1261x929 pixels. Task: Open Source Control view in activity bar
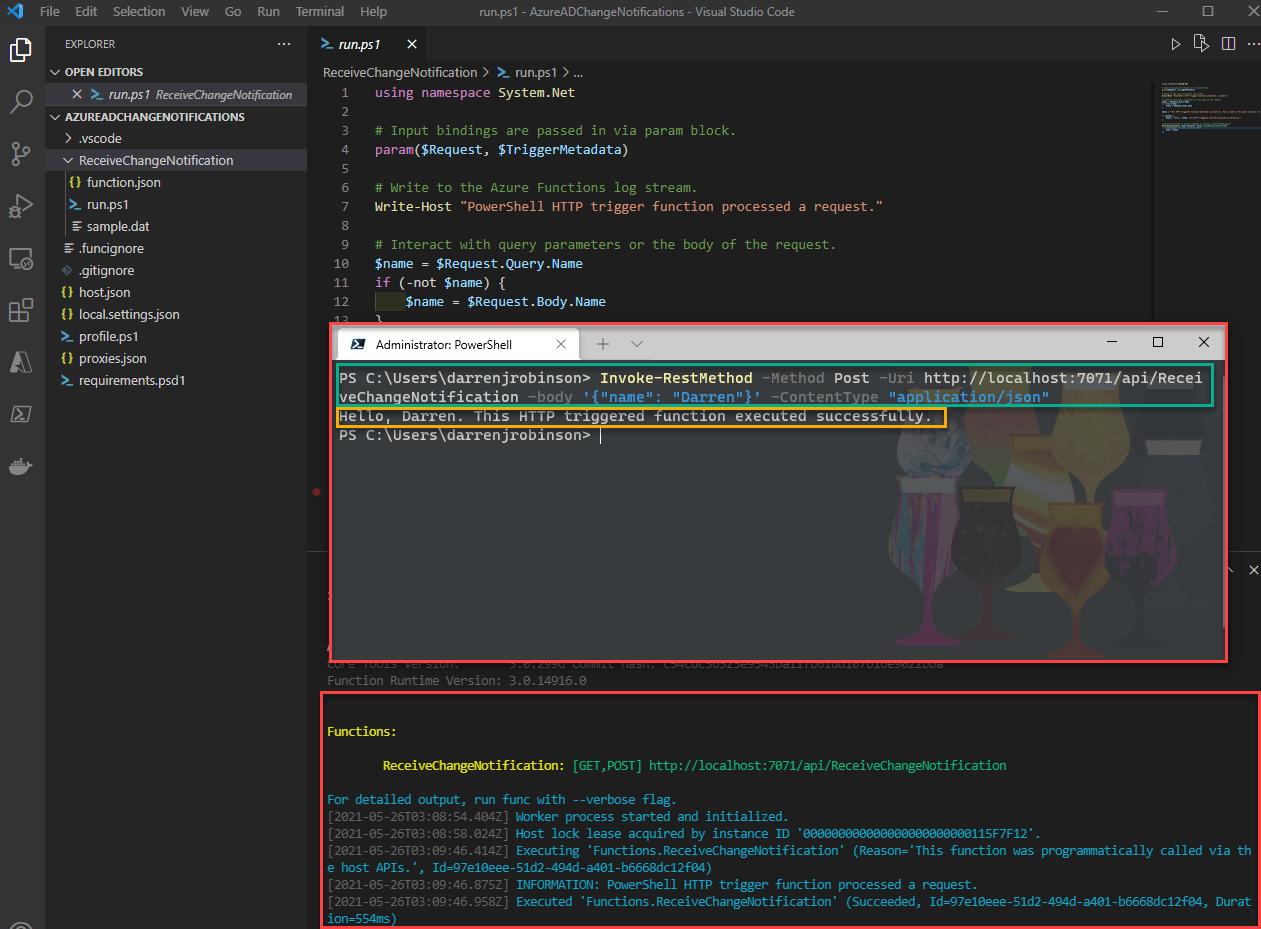click(x=21, y=153)
